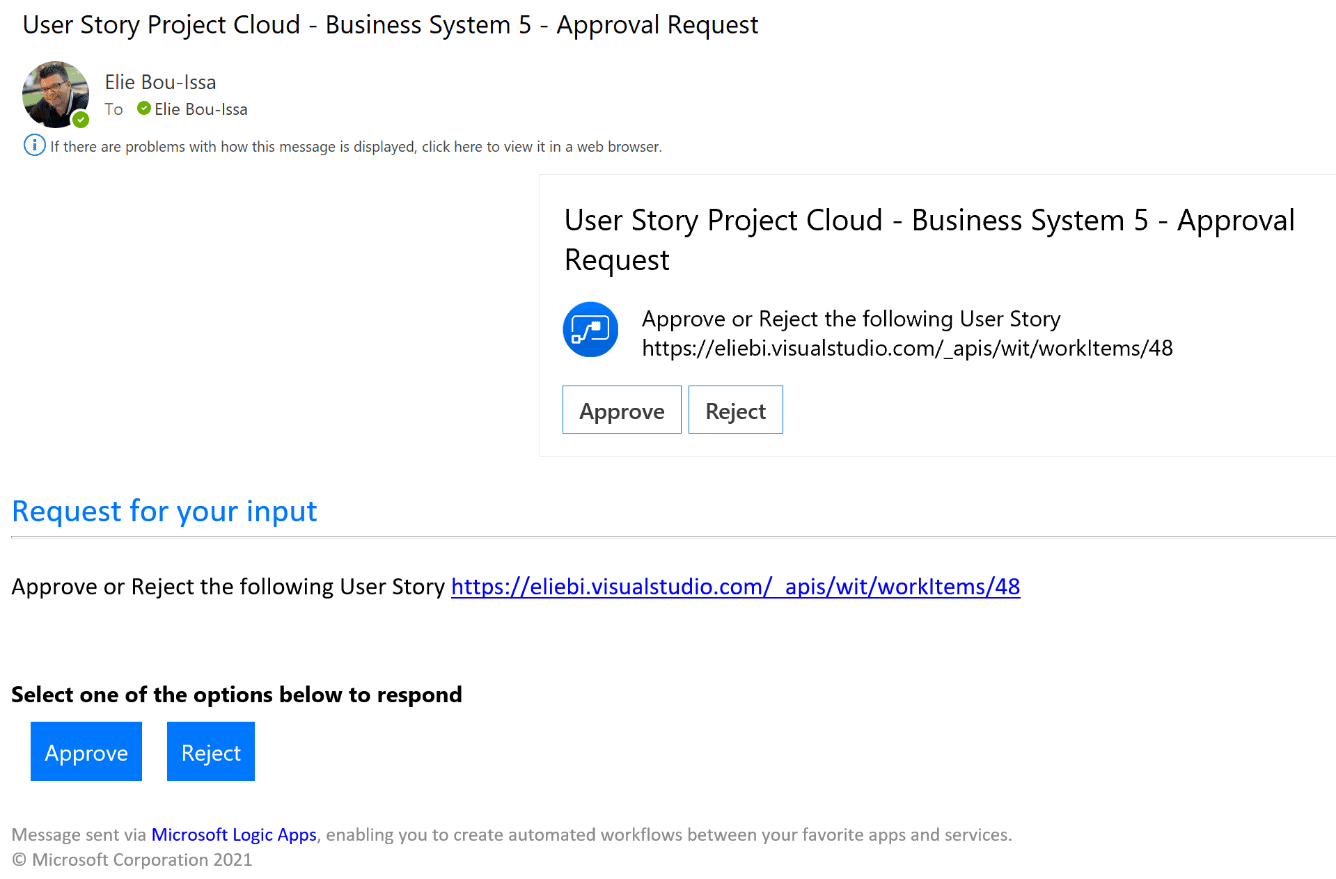The image size is (1336, 879).
Task: Open the workItems/48 hyperlink
Action: pyautogui.click(x=735, y=586)
